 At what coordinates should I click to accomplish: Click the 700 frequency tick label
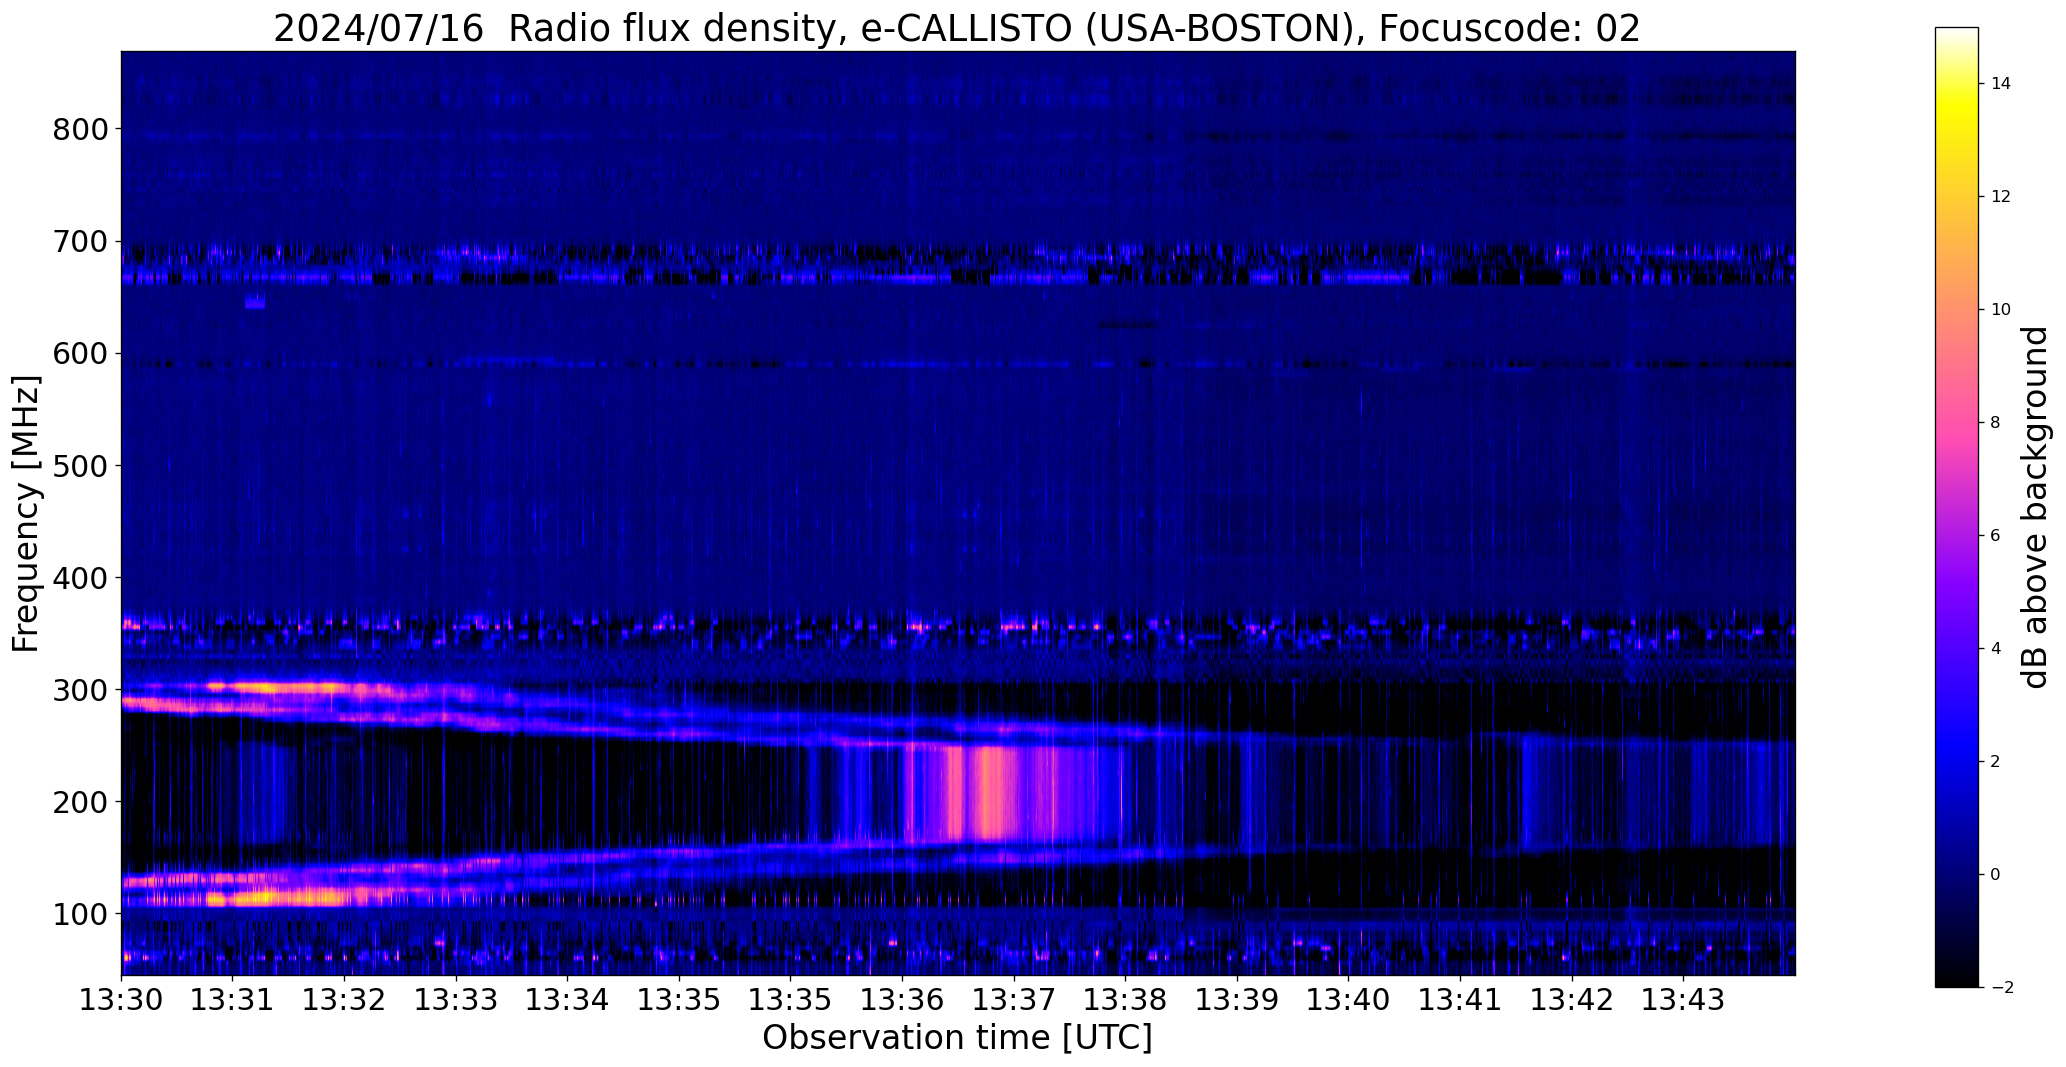point(79,241)
